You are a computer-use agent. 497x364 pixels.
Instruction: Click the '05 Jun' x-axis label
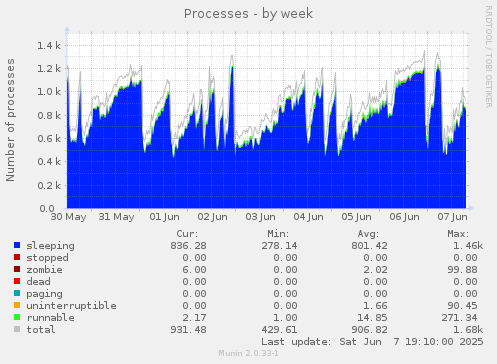tap(356, 217)
